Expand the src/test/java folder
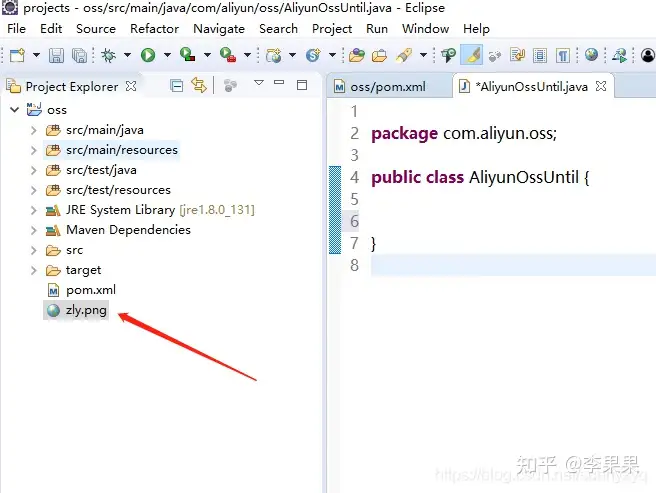Image resolution: width=656 pixels, height=493 pixels. (34, 170)
